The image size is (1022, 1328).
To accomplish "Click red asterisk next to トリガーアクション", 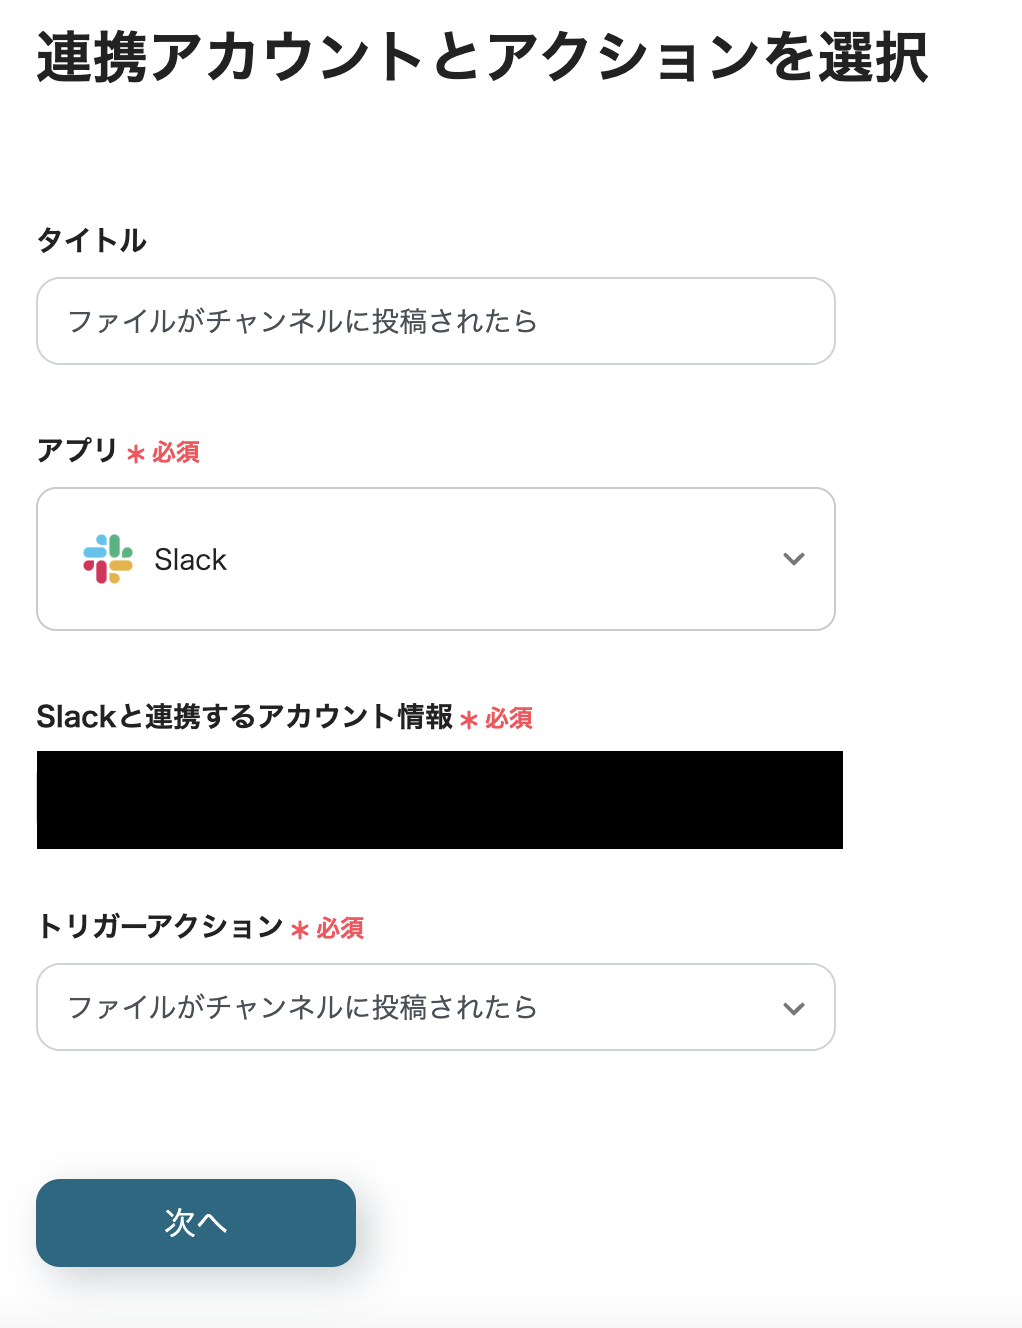I will pyautogui.click(x=300, y=930).
